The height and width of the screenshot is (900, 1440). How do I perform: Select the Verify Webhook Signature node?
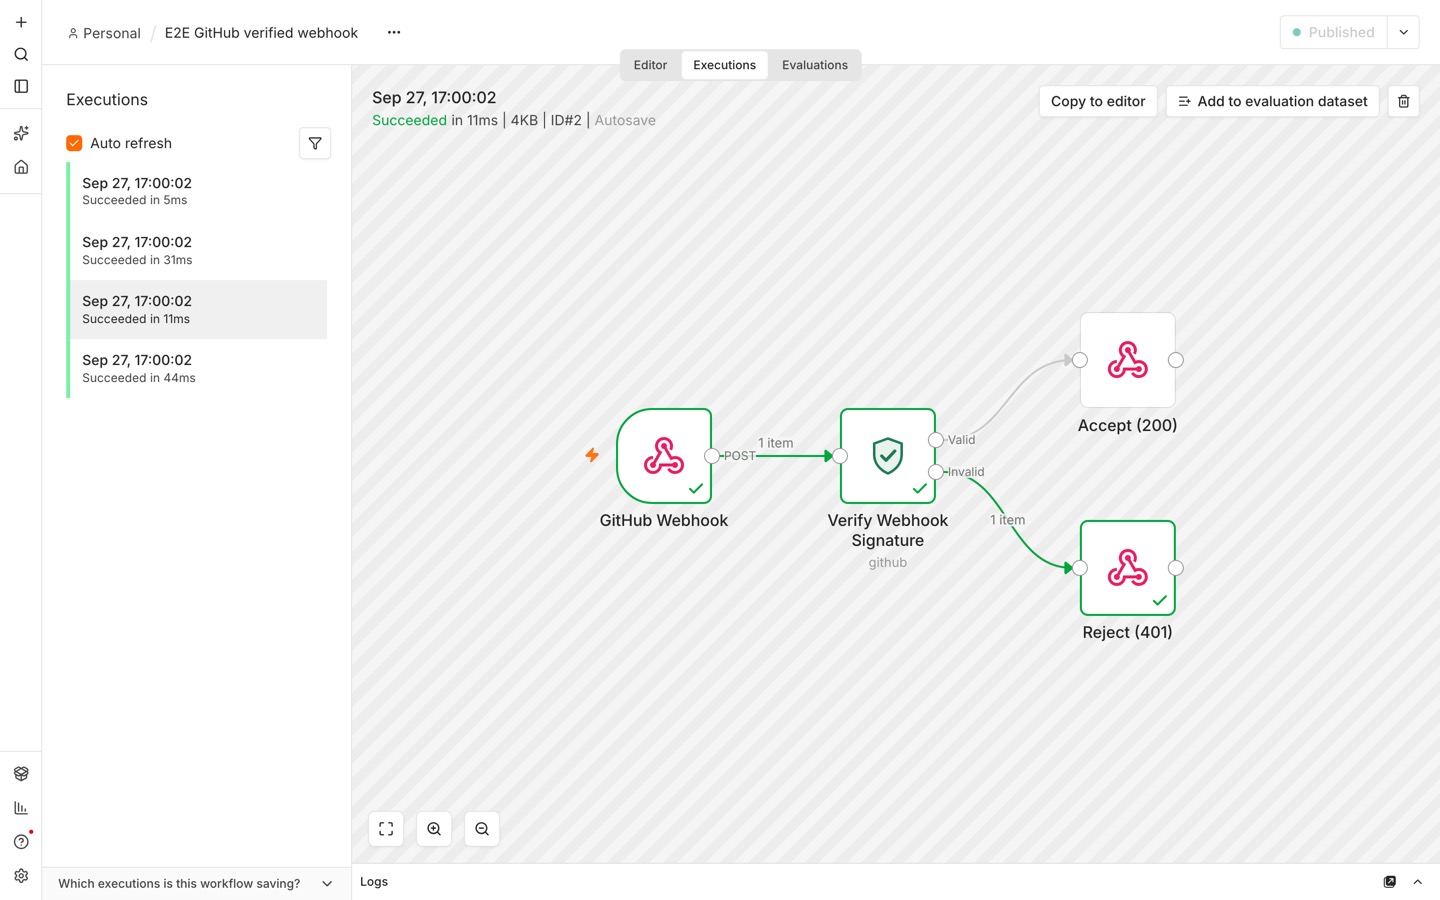coord(888,456)
